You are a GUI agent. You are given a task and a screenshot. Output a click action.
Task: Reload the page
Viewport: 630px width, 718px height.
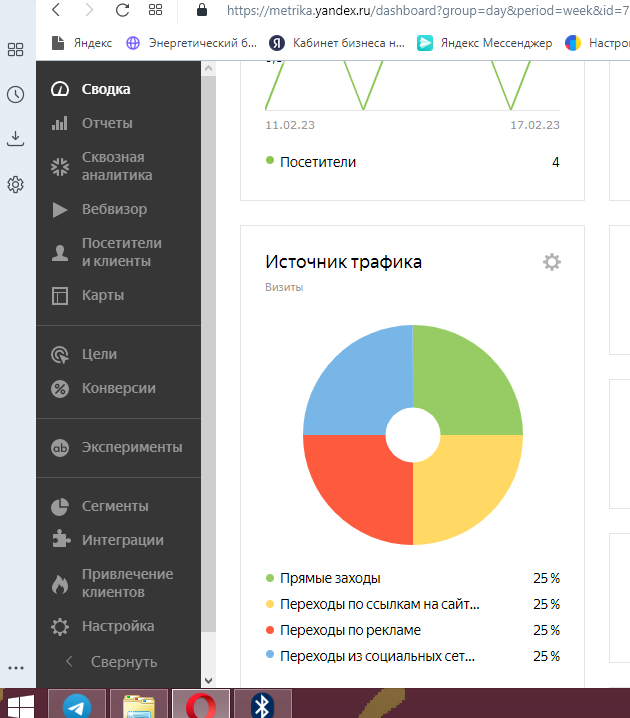[x=122, y=10]
